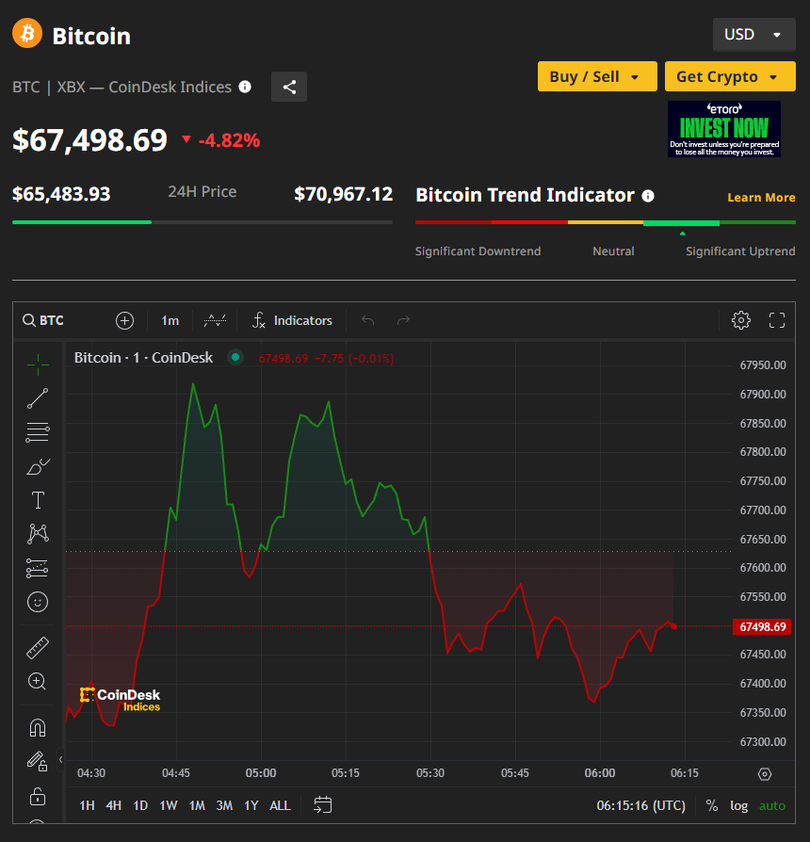The height and width of the screenshot is (842, 810).
Task: Toggle percentage scale on chart
Action: [x=712, y=805]
